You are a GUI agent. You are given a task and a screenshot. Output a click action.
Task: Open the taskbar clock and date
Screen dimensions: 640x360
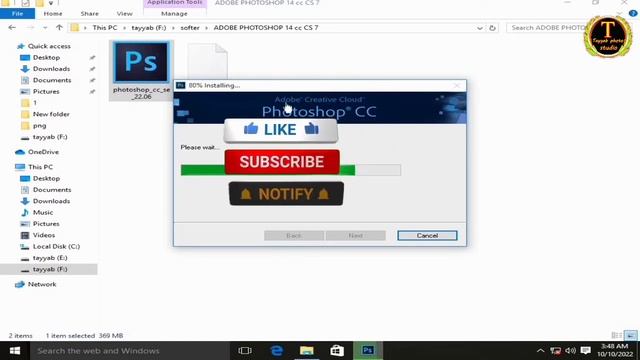tap(615, 351)
